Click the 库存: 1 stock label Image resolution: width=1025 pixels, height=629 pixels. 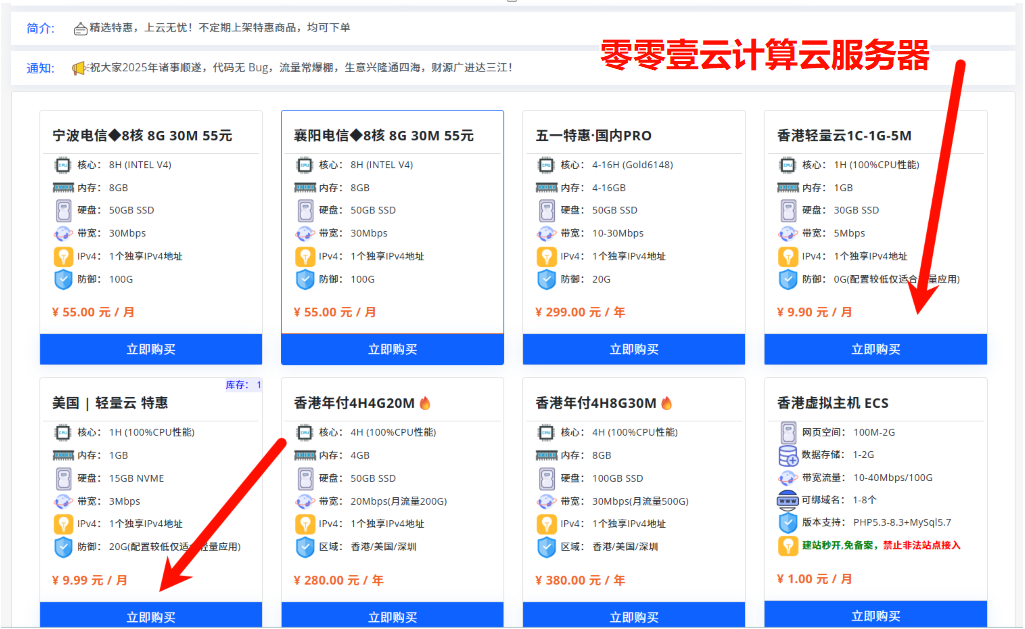pyautogui.click(x=243, y=384)
